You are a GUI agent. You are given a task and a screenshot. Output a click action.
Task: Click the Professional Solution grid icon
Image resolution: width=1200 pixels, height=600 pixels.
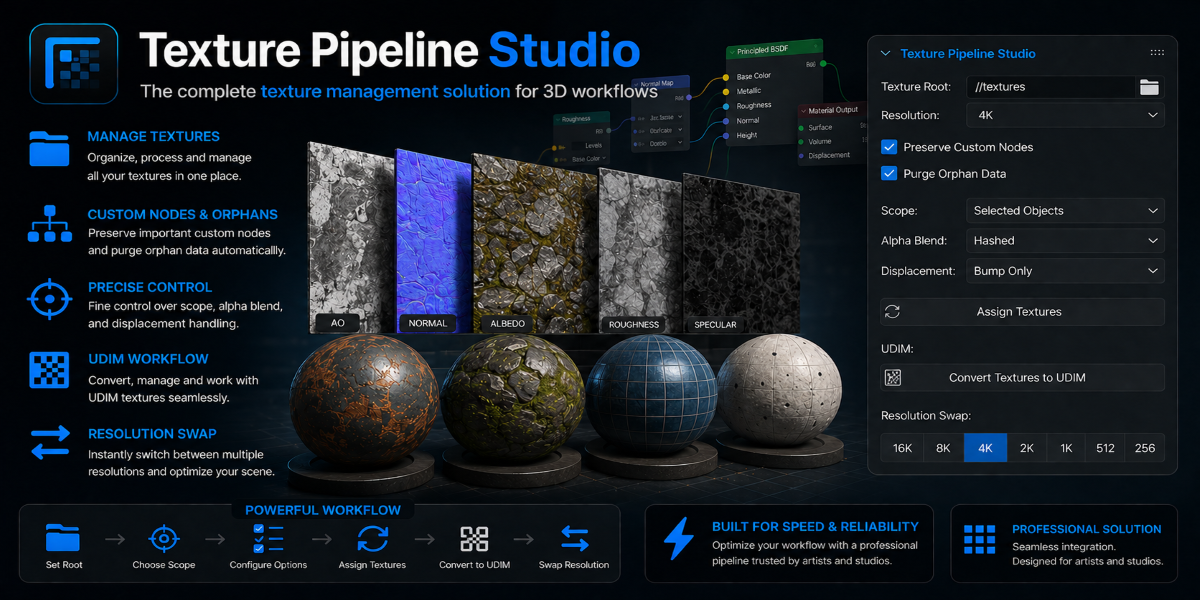tap(980, 539)
